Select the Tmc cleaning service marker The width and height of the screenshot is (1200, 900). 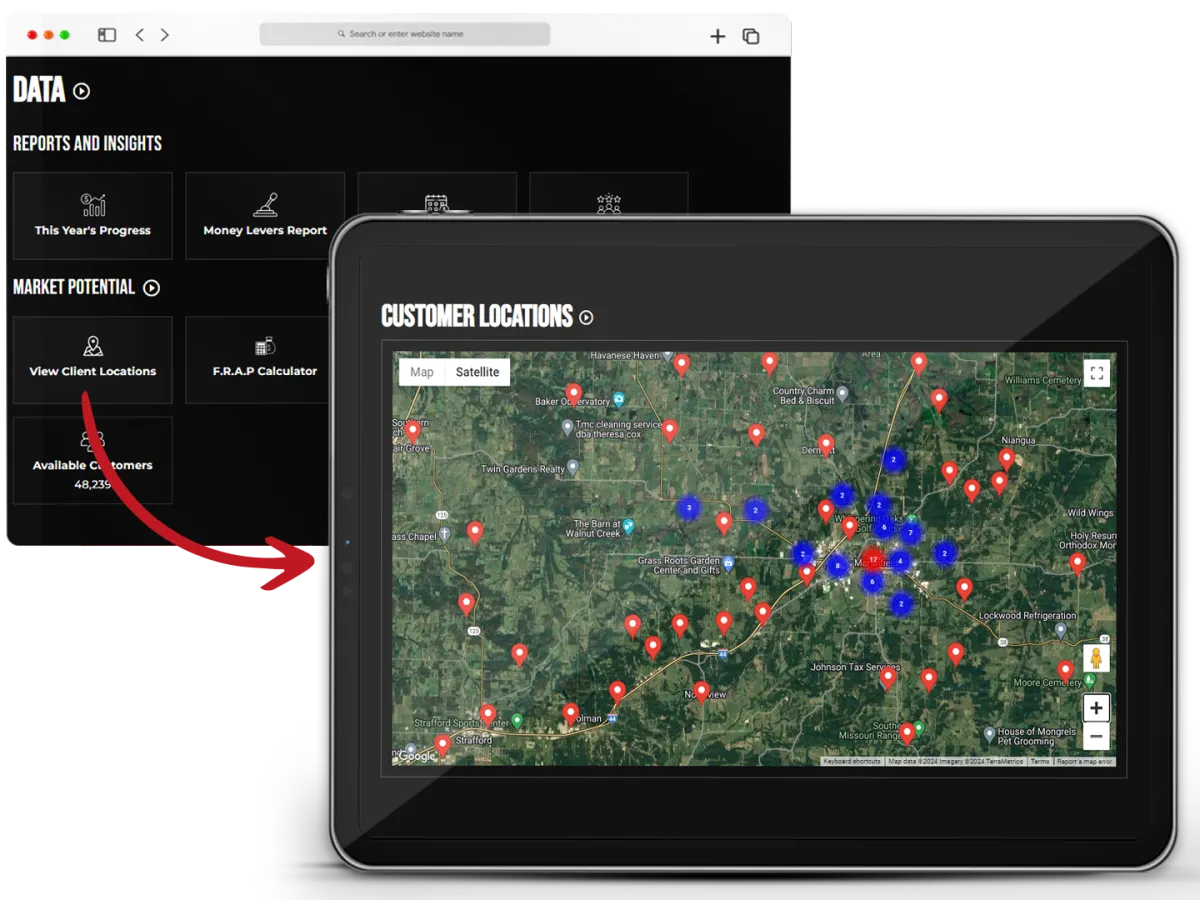click(x=567, y=428)
